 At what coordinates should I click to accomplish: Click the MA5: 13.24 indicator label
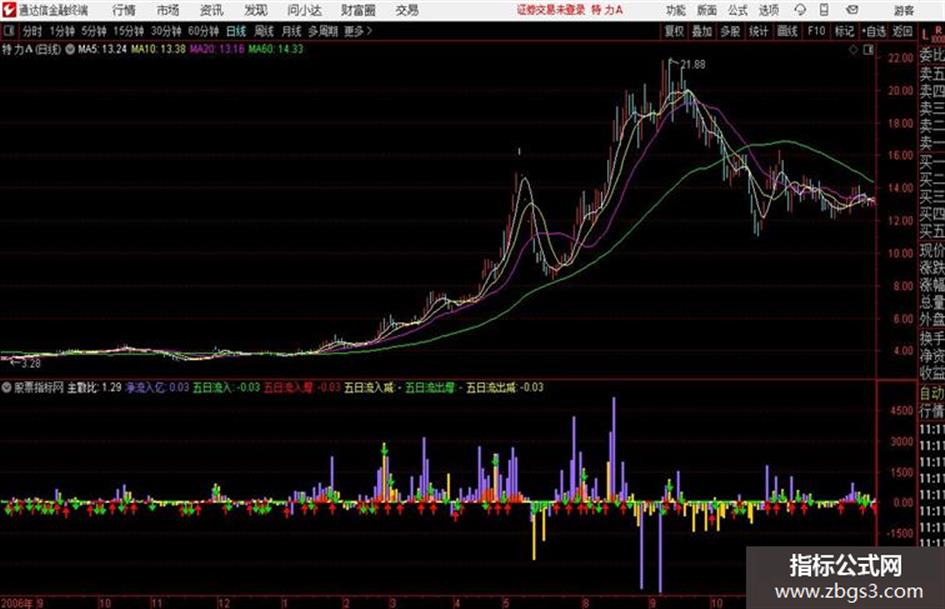[102, 49]
